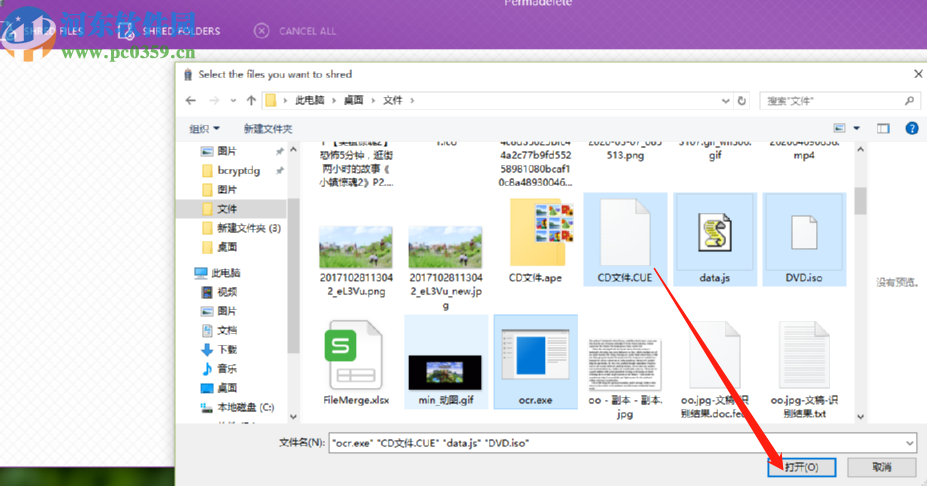The image size is (927, 486).
Task: Select FileMerge.xlsx spreadsheet icon
Action: point(354,355)
